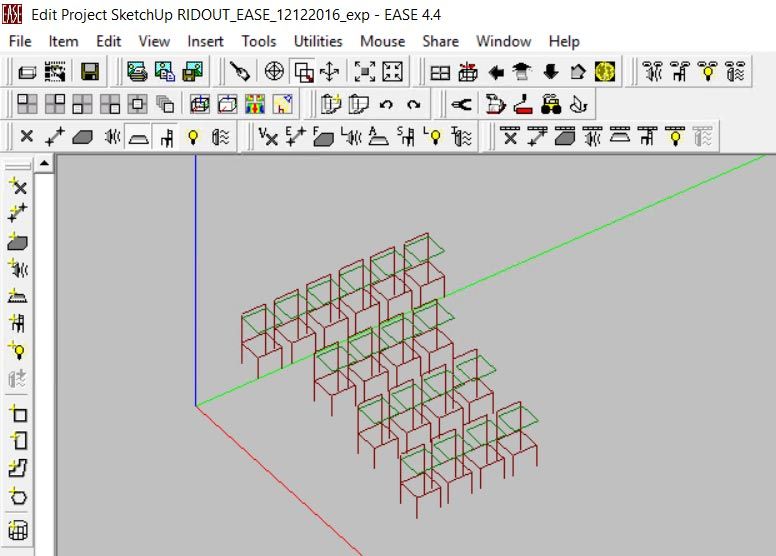Click the center pane view icon
The height and width of the screenshot is (556, 776).
coord(137,104)
